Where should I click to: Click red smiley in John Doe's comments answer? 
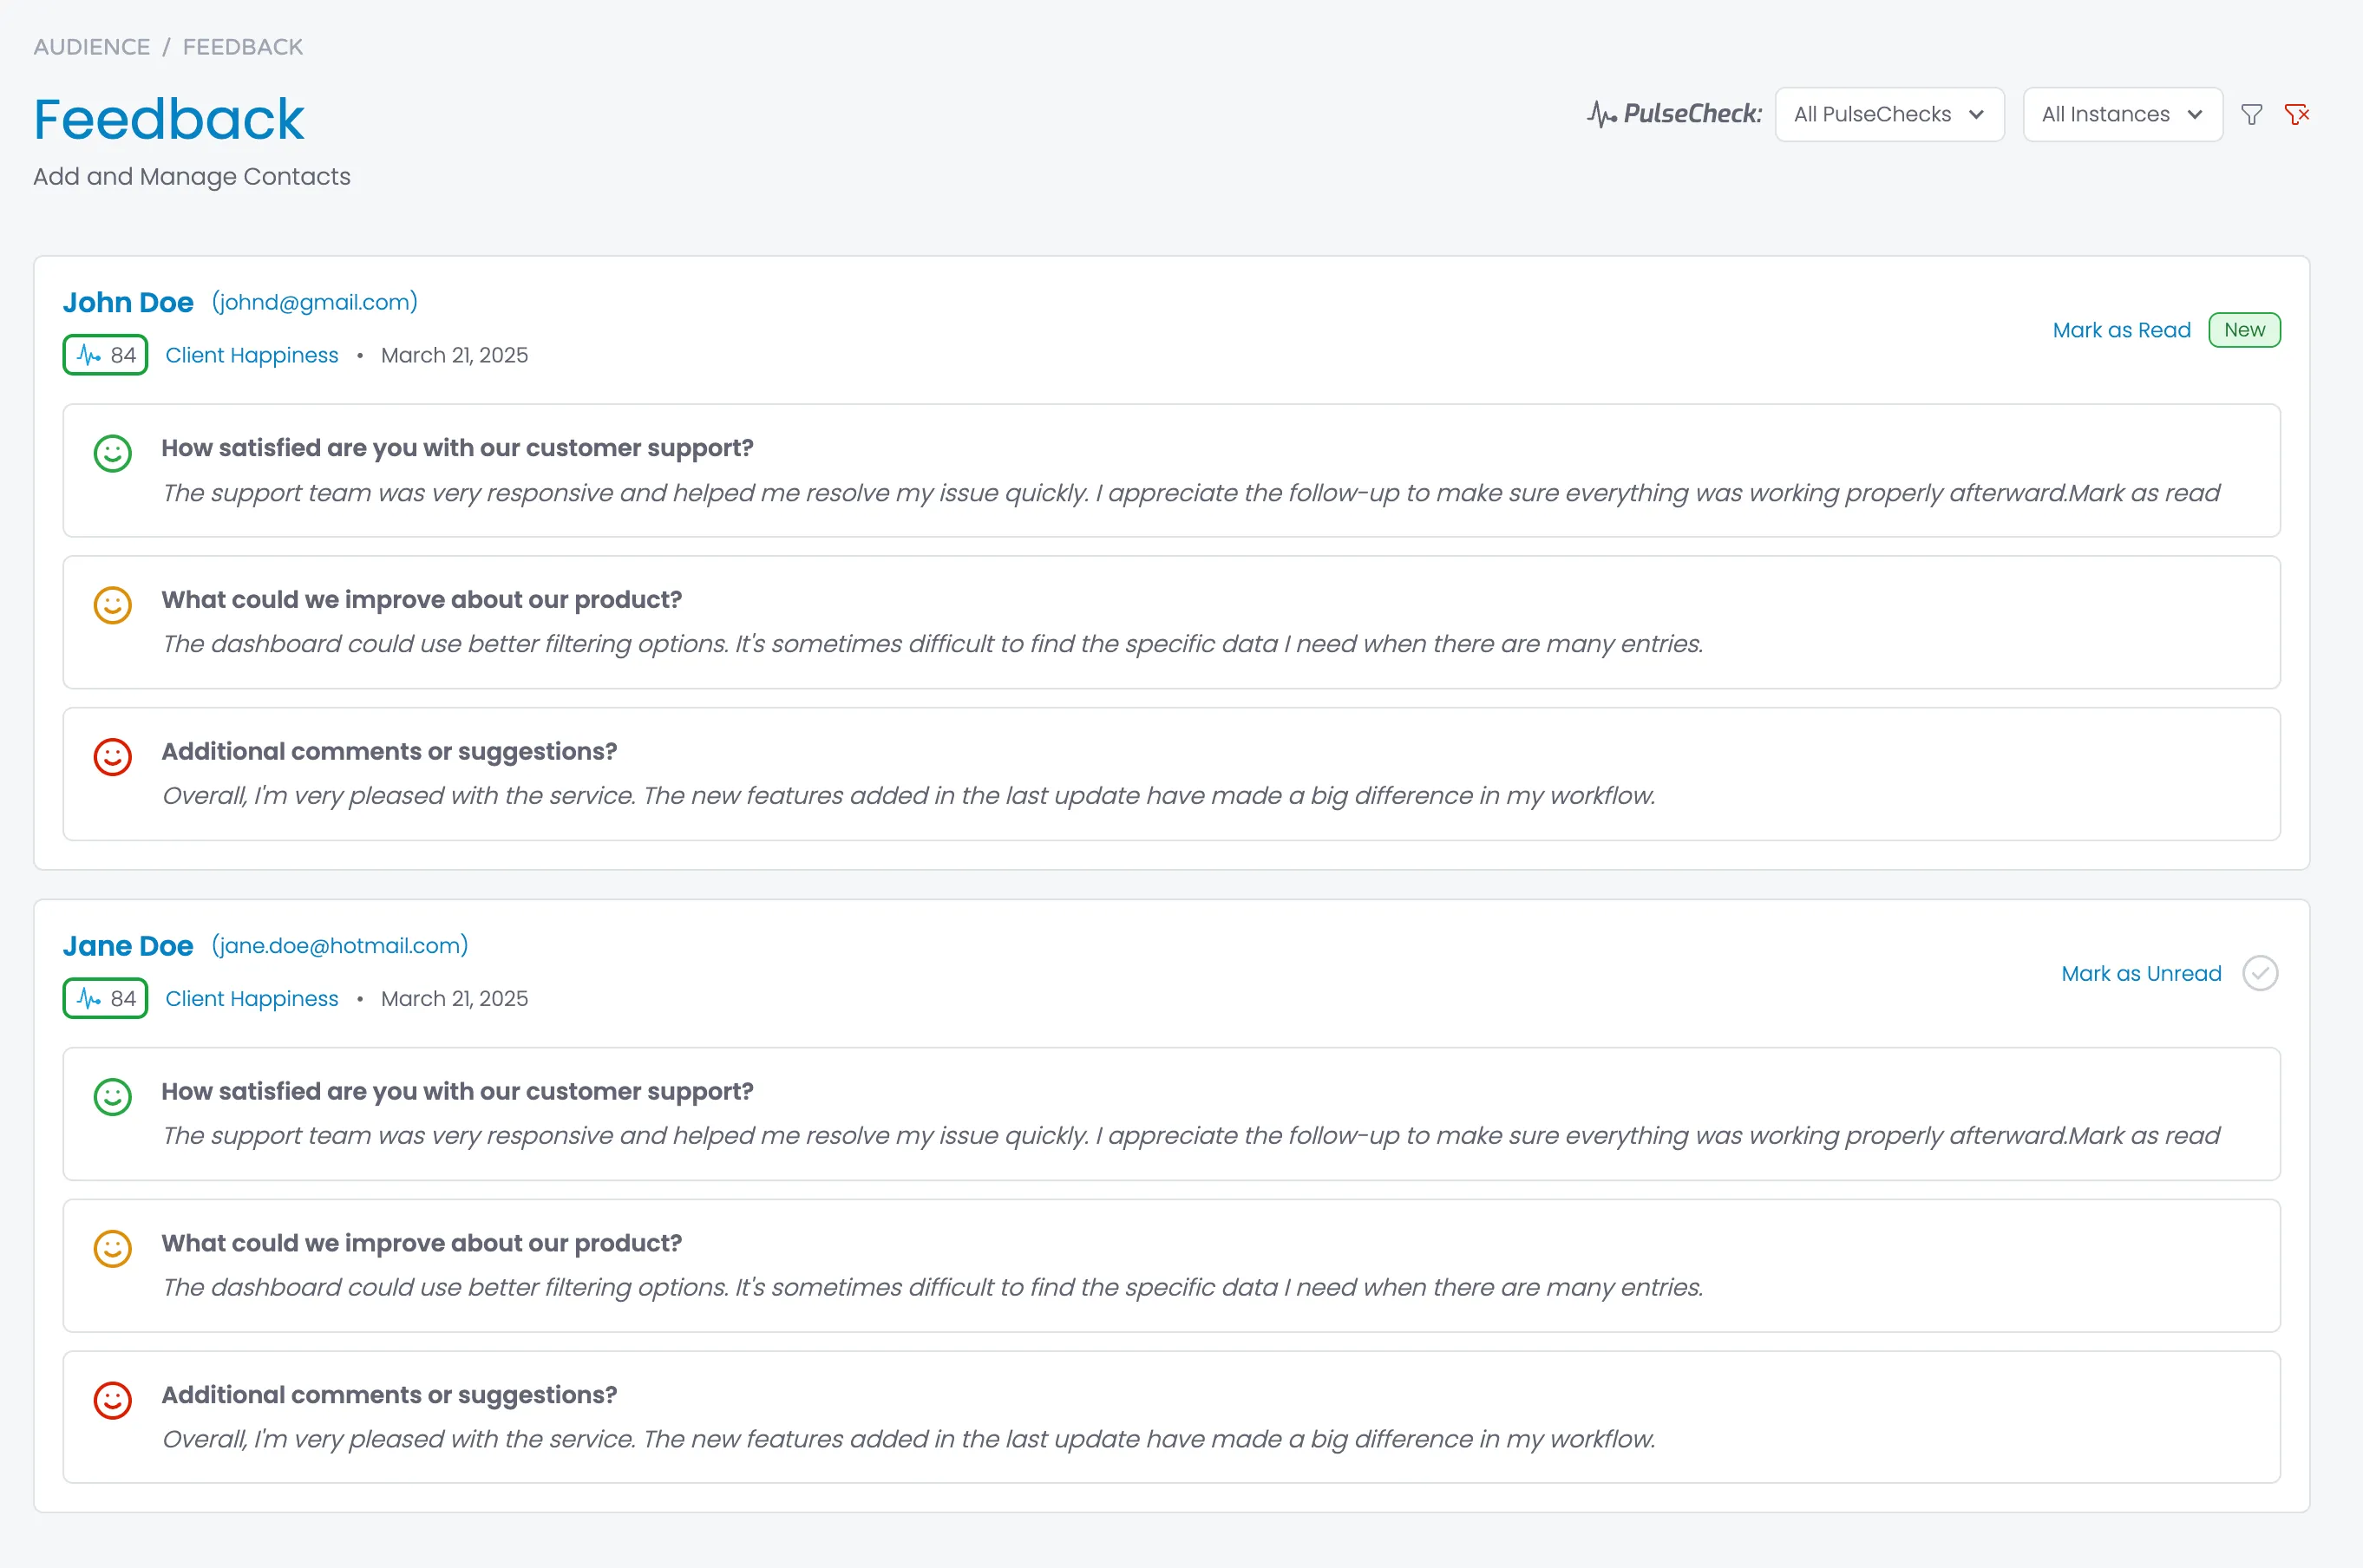(x=113, y=757)
